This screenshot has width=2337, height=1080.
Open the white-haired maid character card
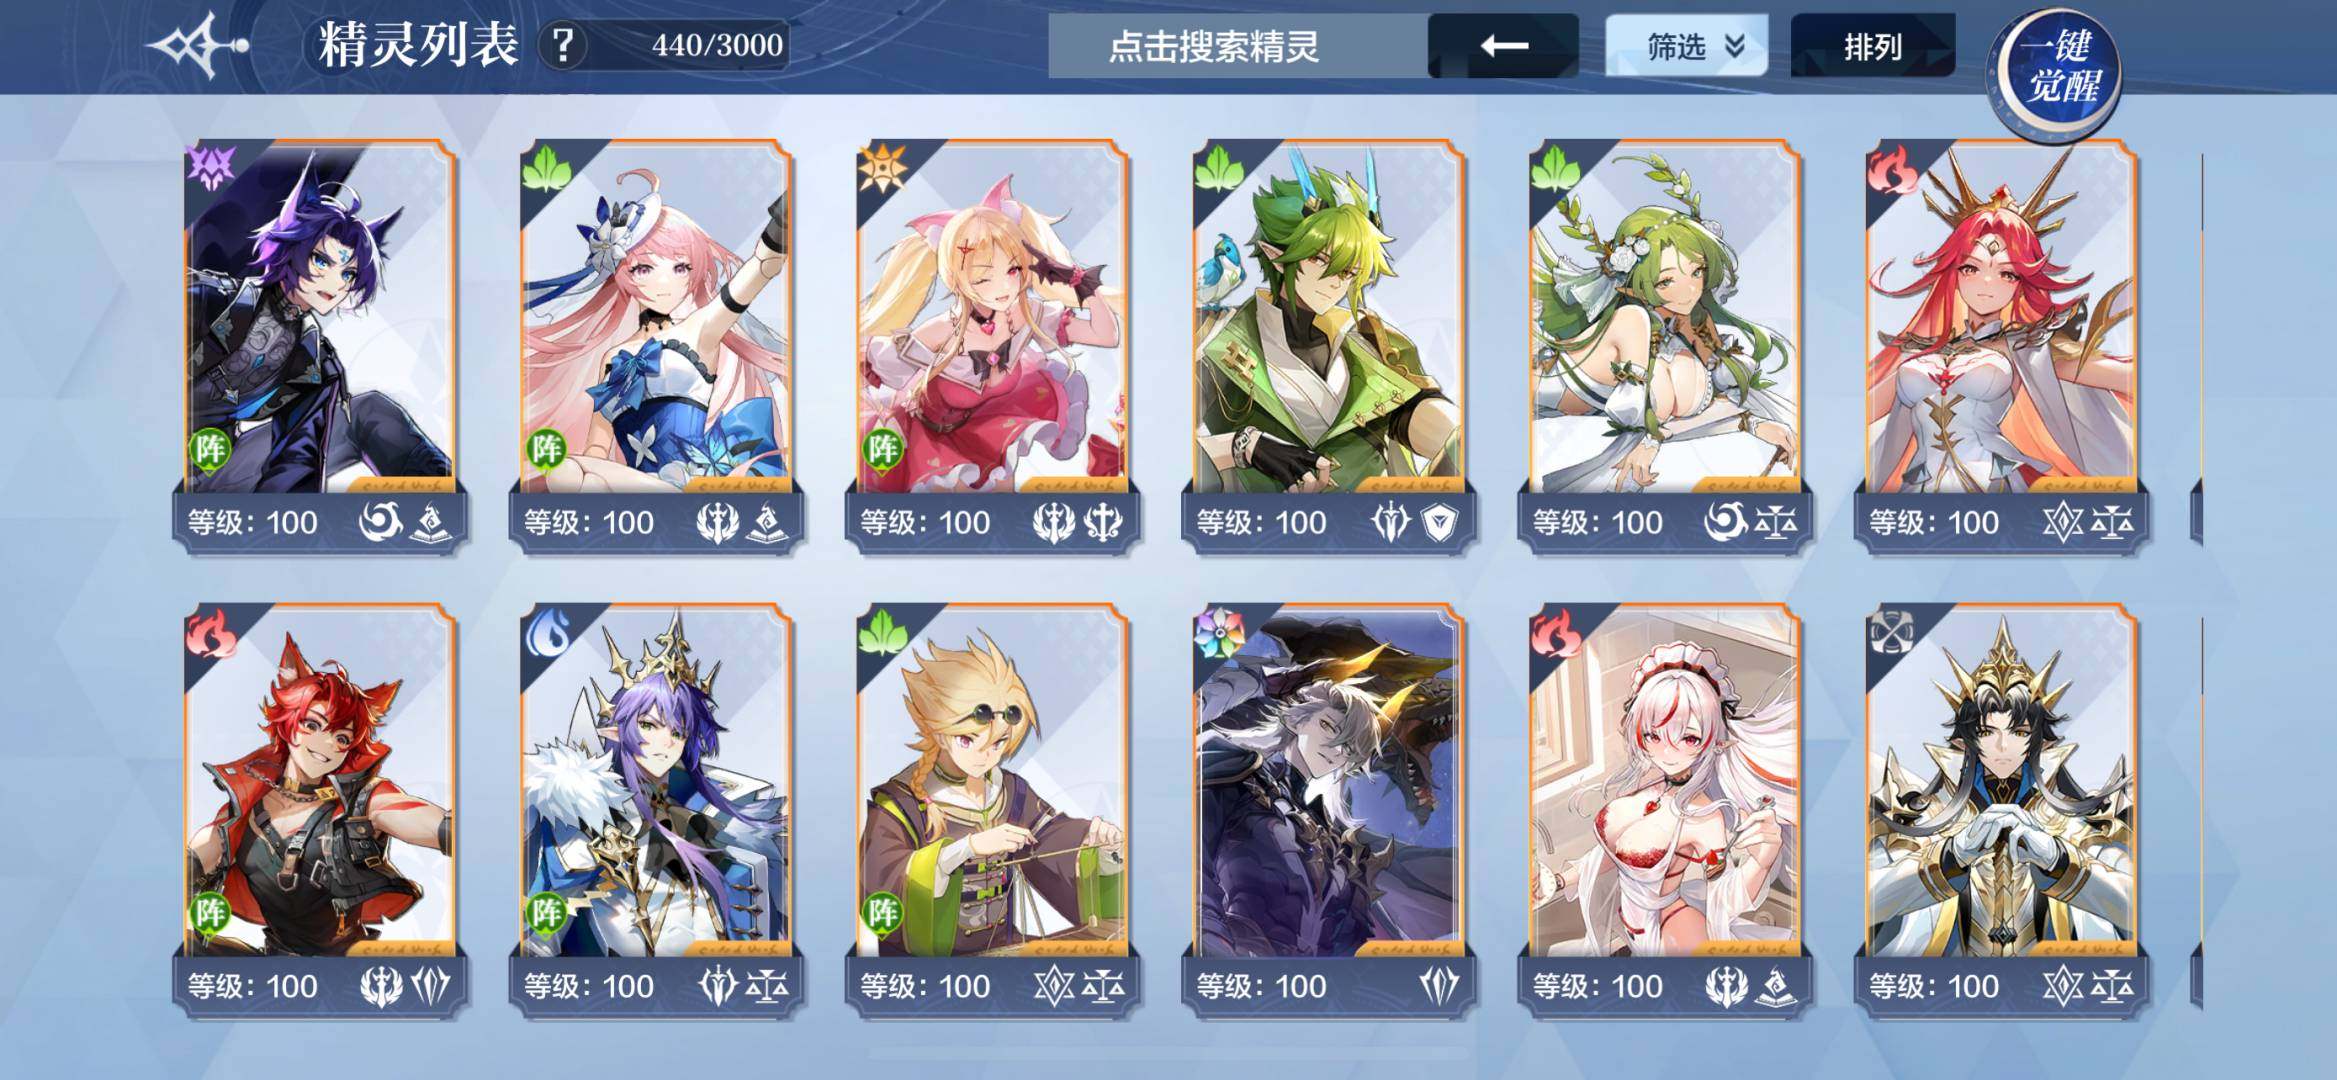tap(1664, 810)
